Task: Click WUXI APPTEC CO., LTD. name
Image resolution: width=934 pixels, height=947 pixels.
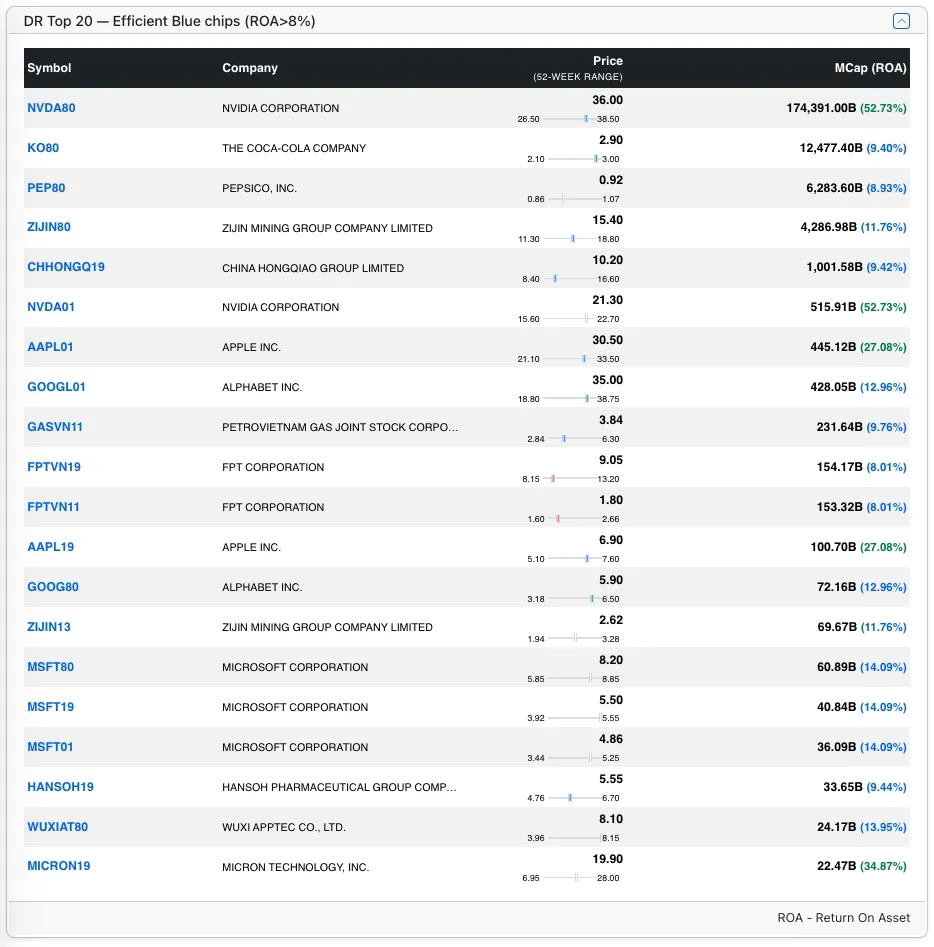Action: click(283, 827)
